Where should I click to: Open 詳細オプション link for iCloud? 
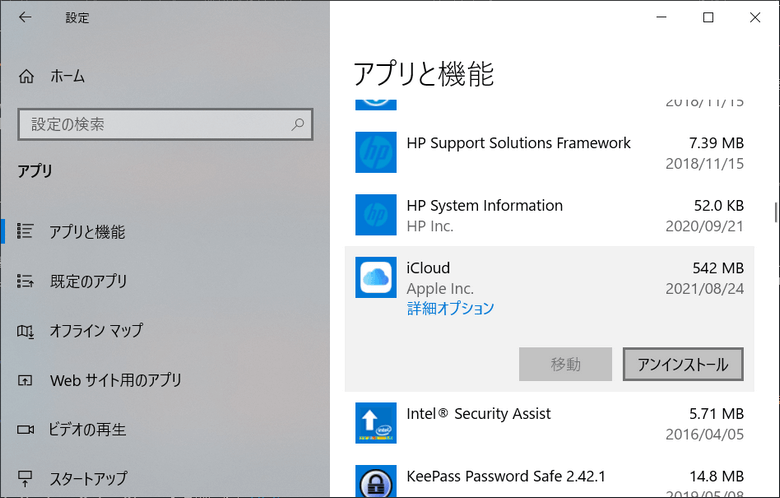point(450,308)
